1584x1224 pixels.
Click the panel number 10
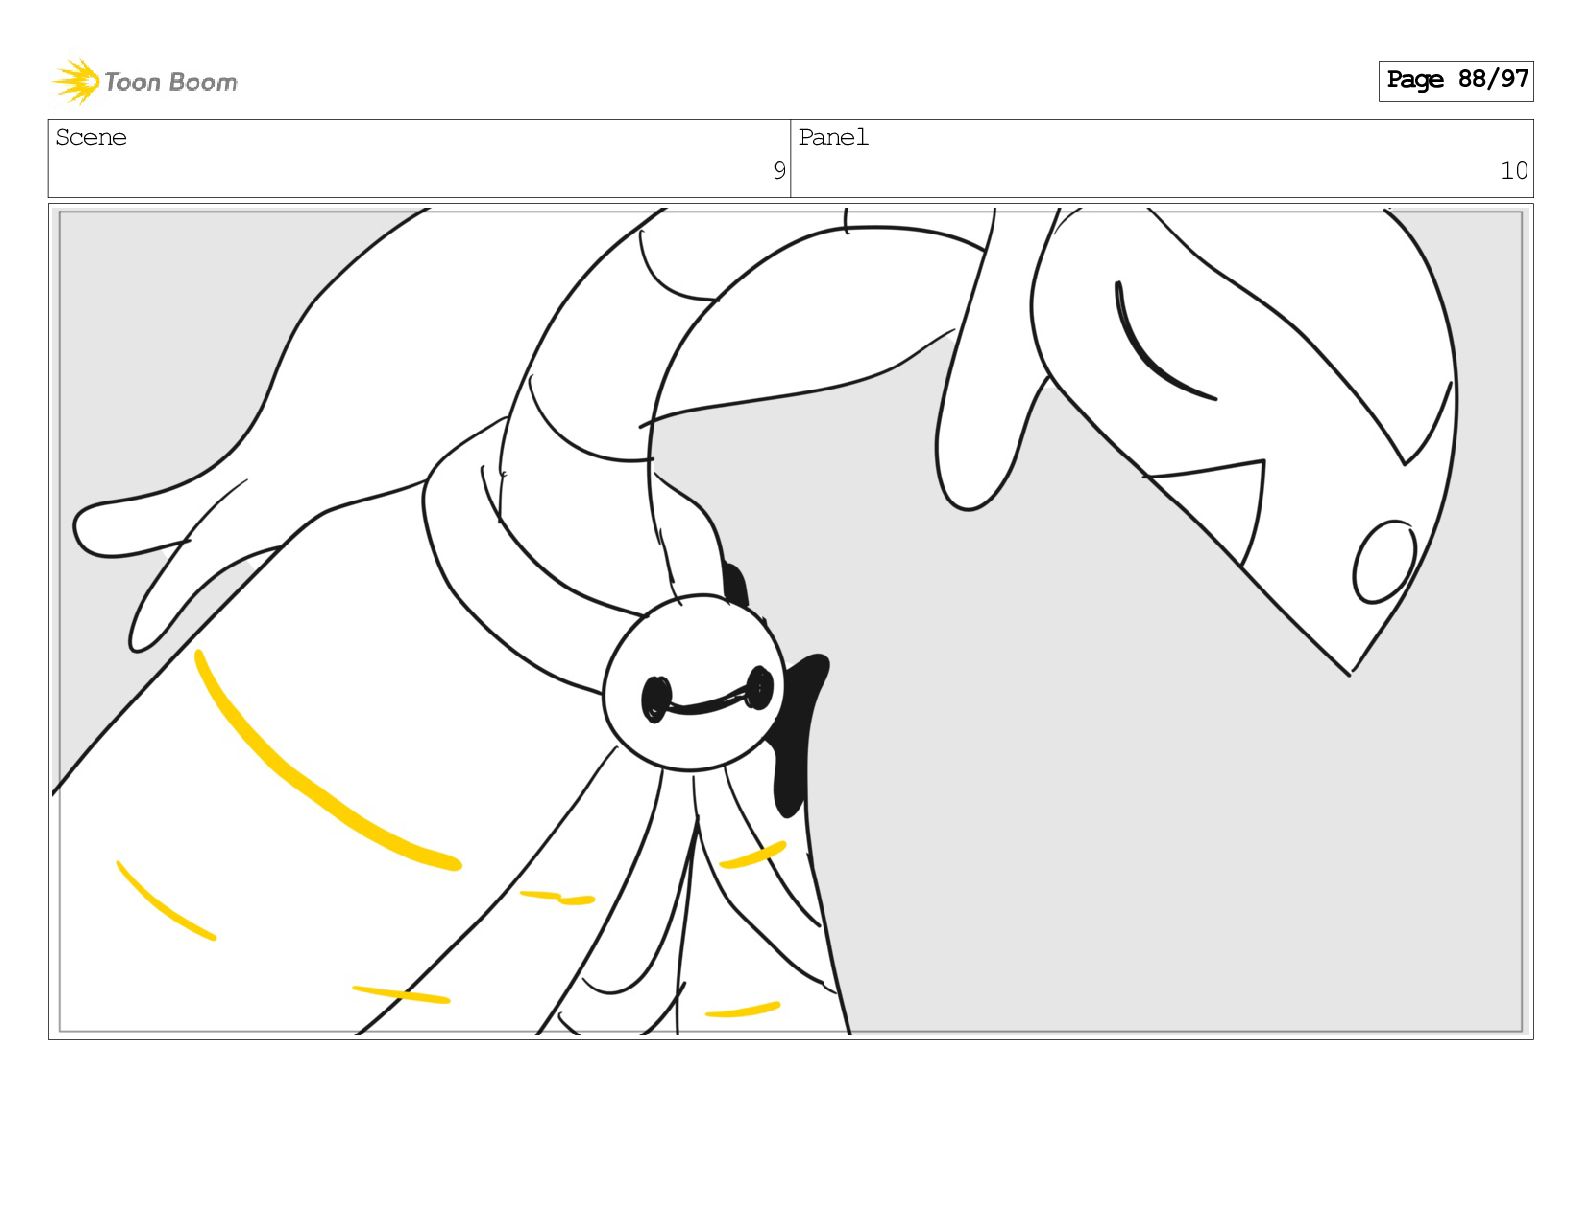1514,171
